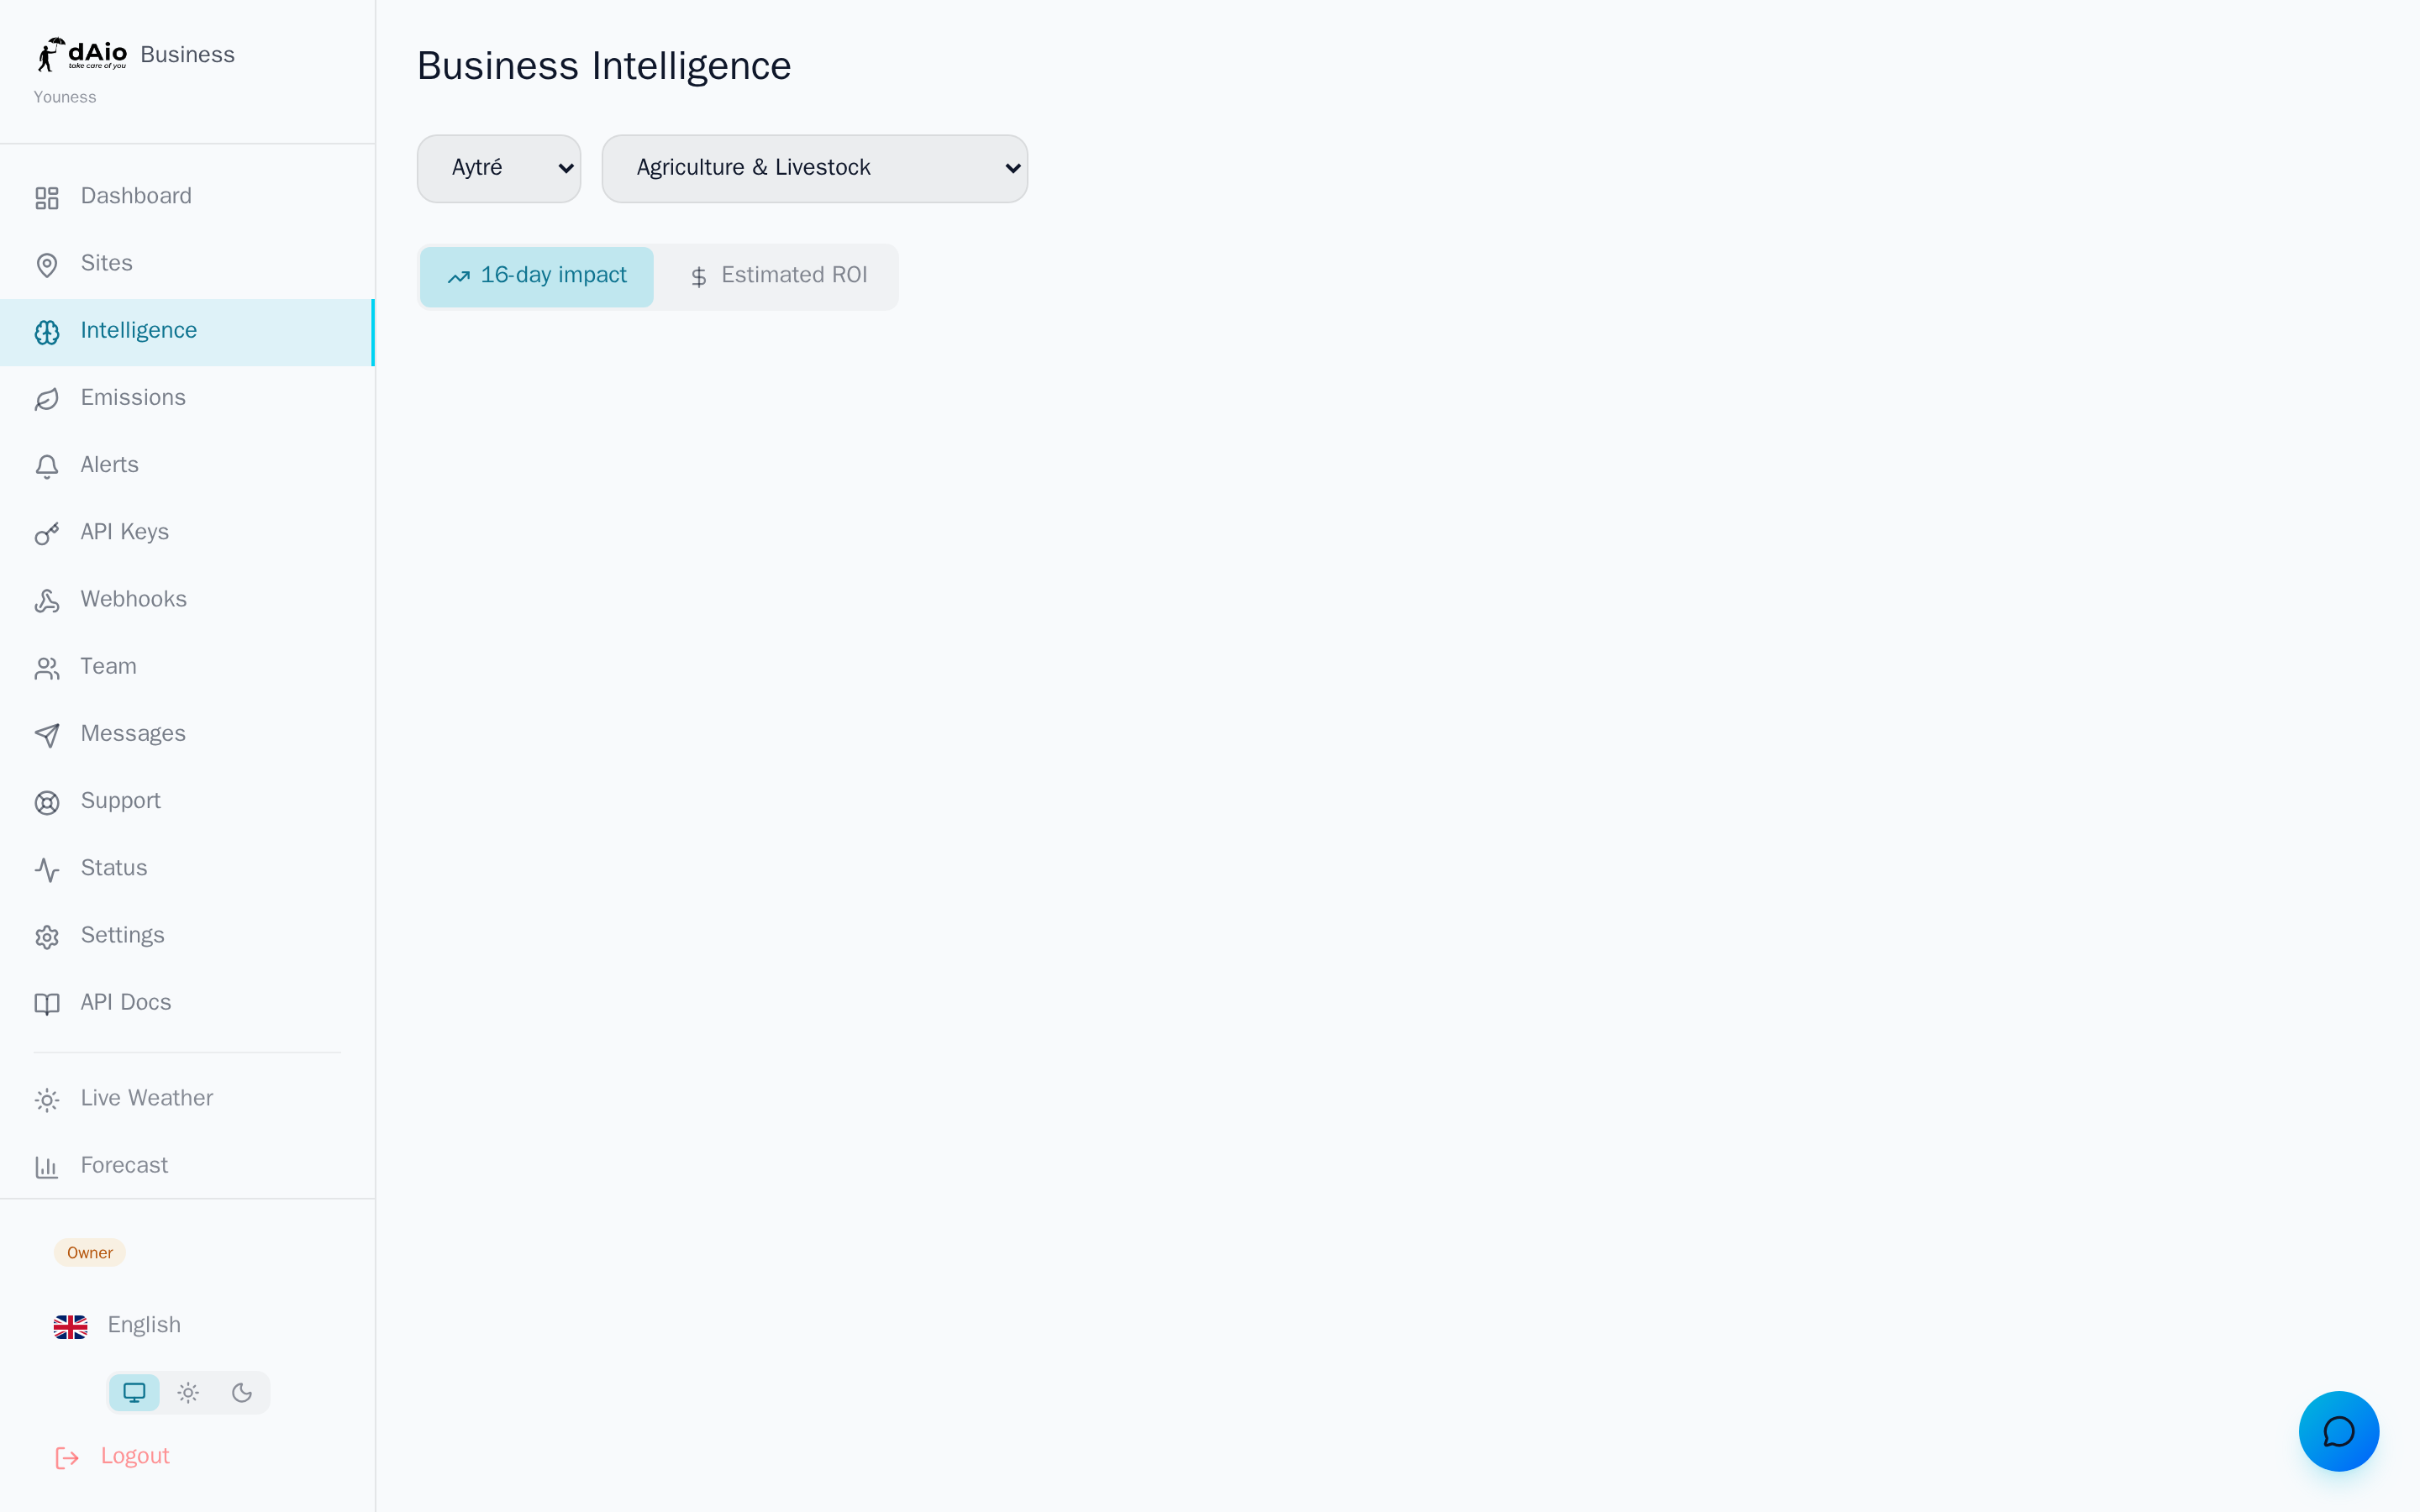
Task: Click the Emissions leaf icon
Action: pos(47,399)
